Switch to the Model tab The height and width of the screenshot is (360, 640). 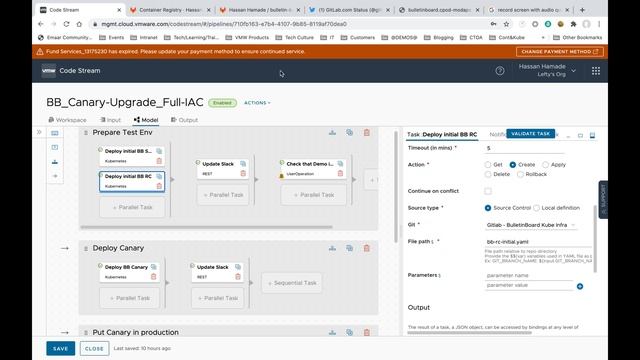(x=146, y=120)
